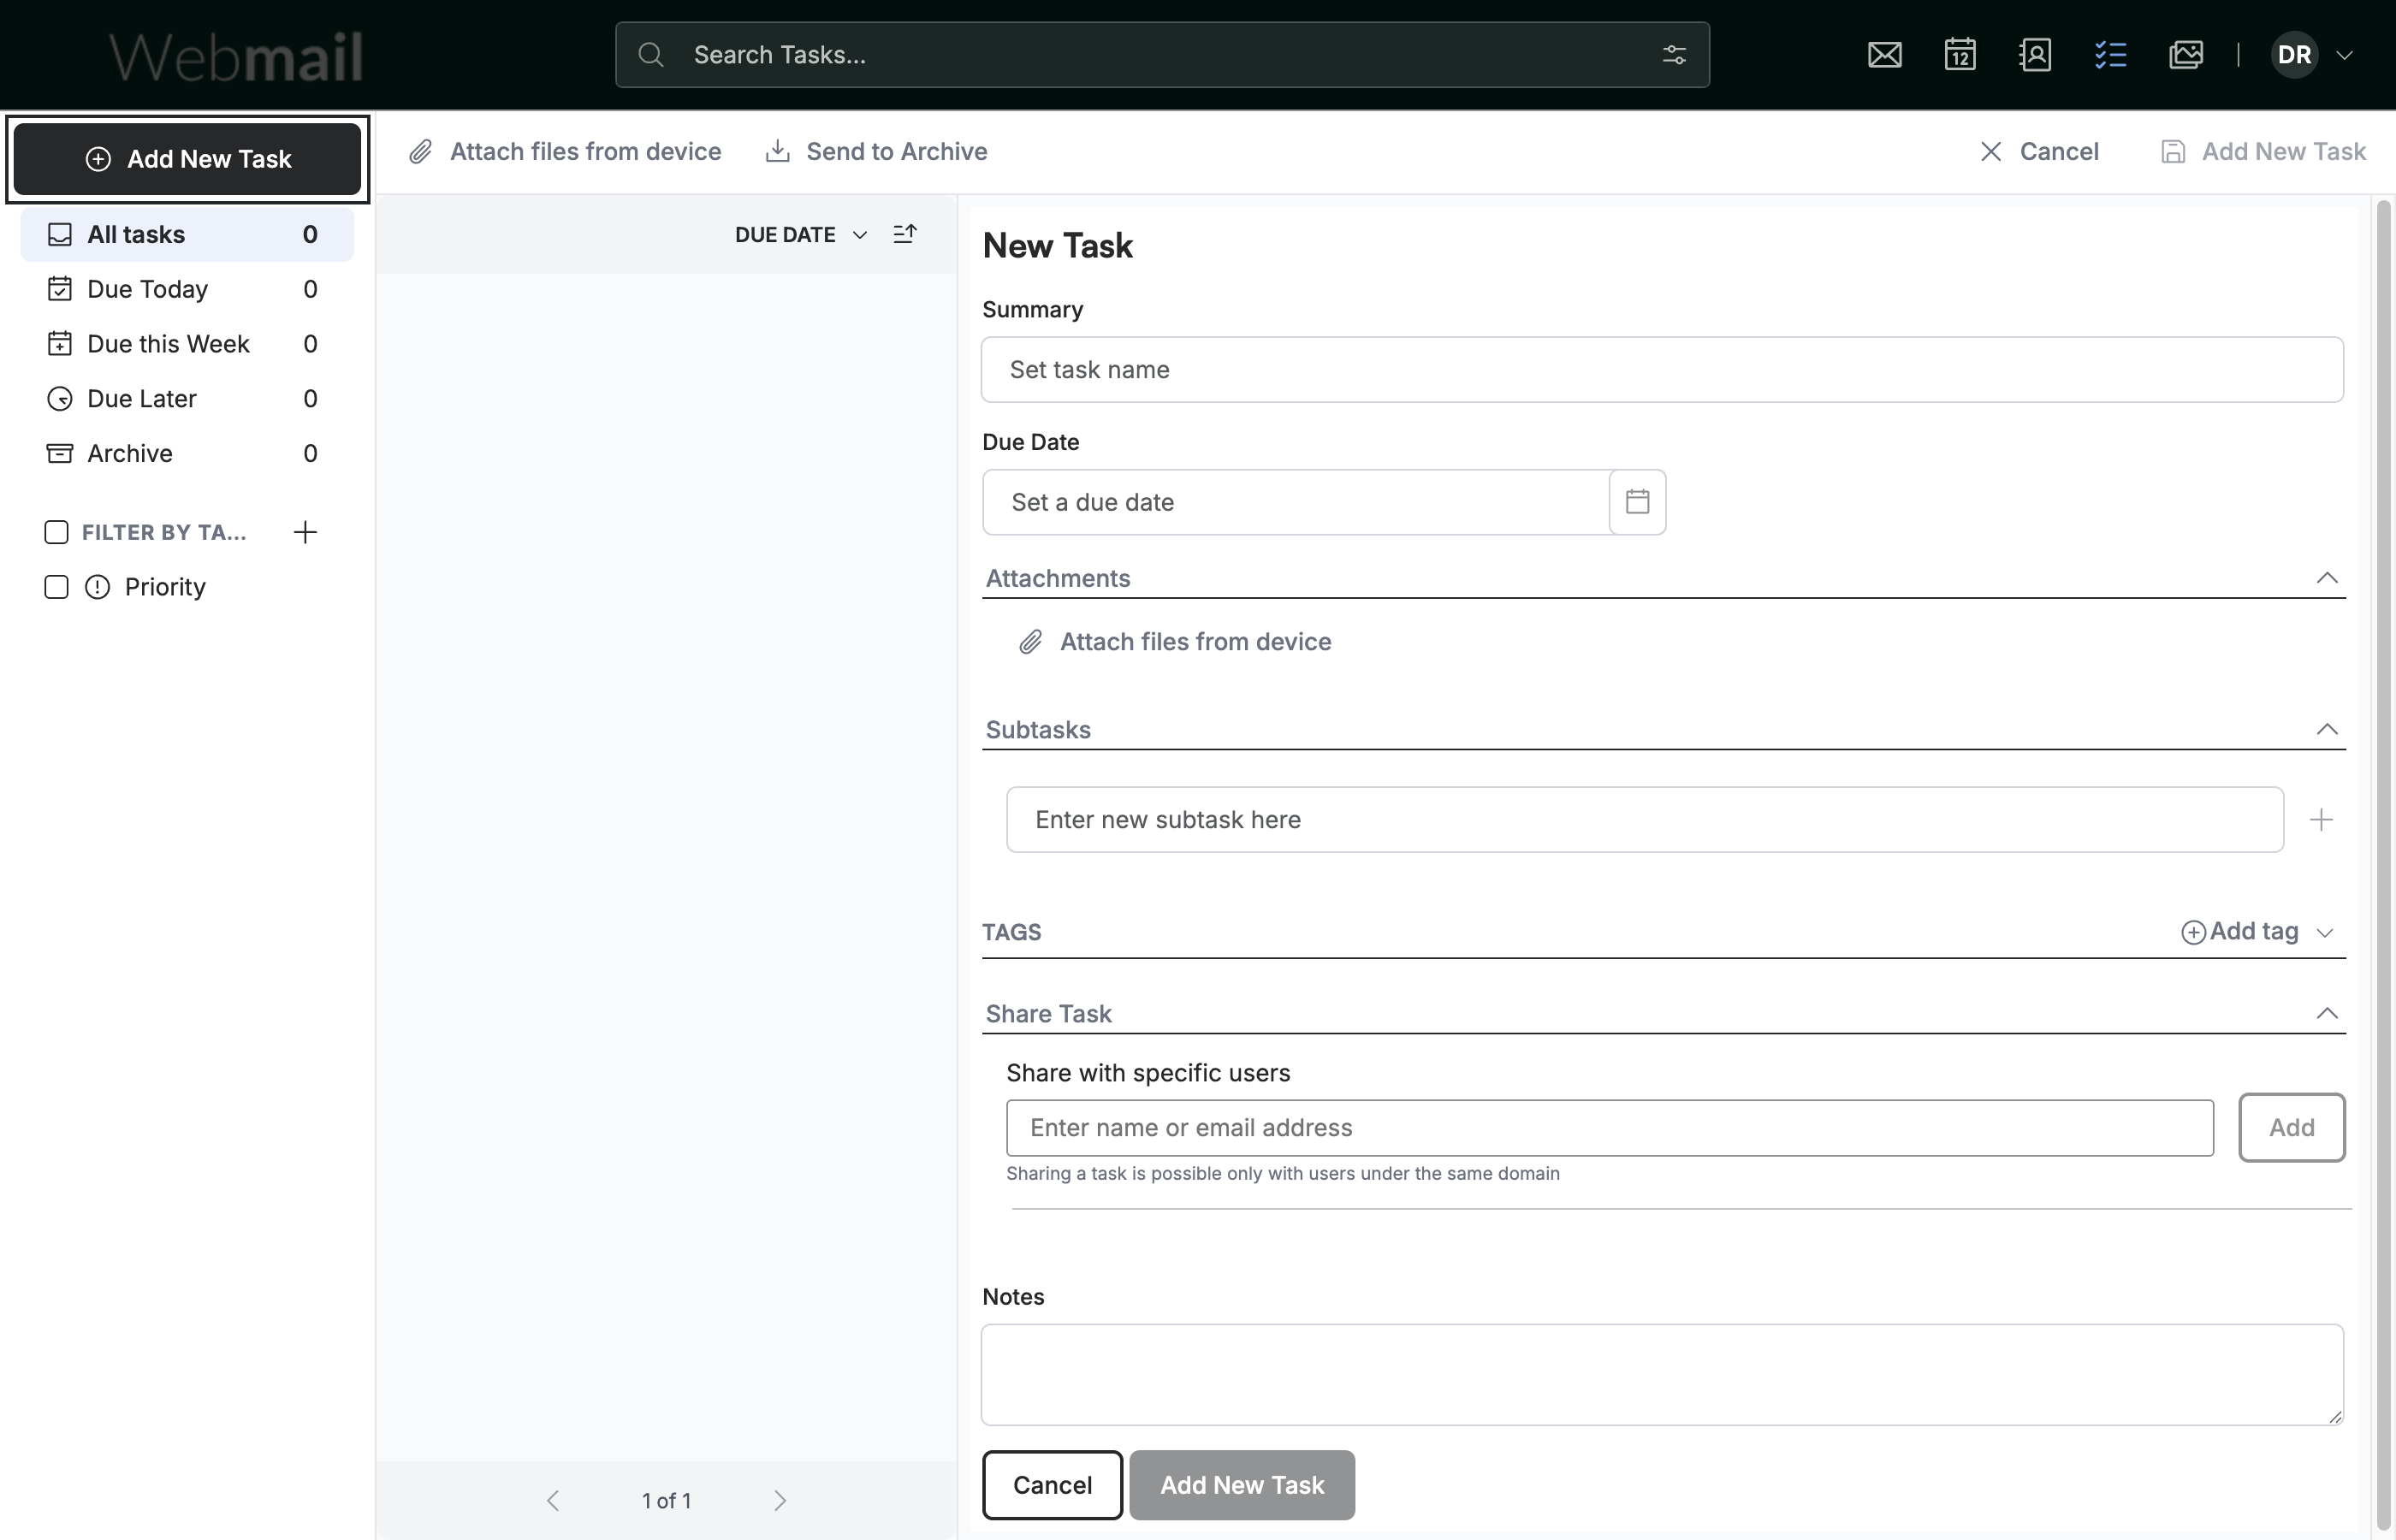Click the Archive box icon
Image resolution: width=2396 pixels, height=1540 pixels.
(60, 454)
